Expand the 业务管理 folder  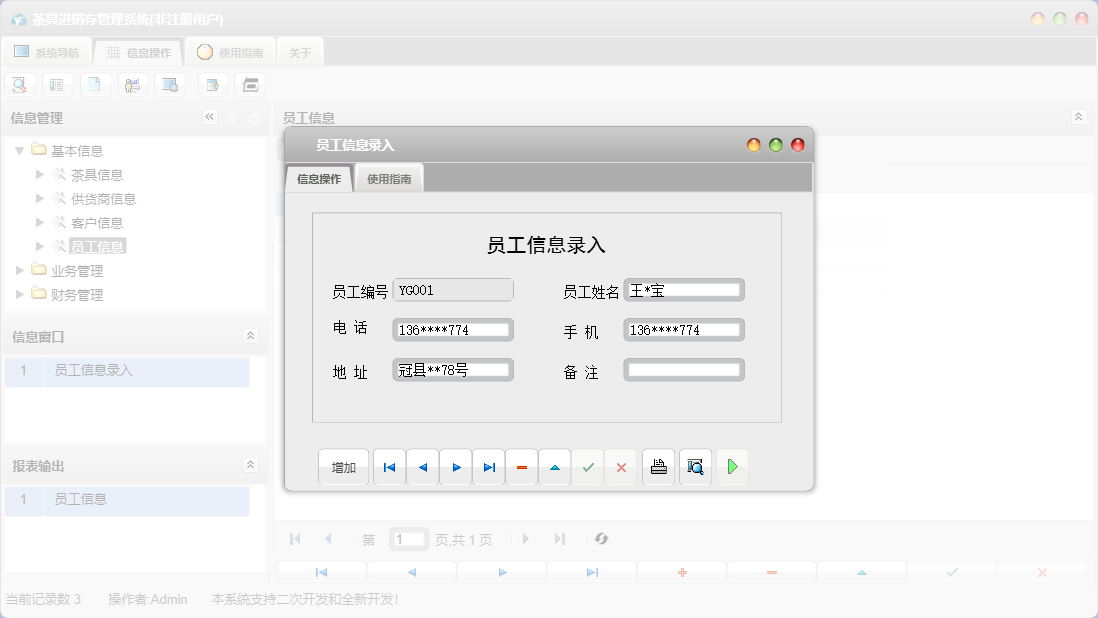[x=17, y=270]
